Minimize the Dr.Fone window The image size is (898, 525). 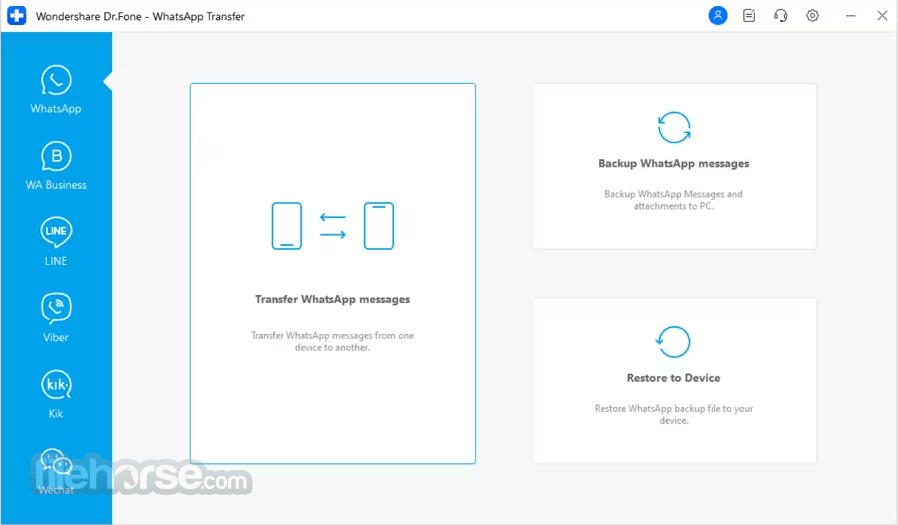(850, 16)
